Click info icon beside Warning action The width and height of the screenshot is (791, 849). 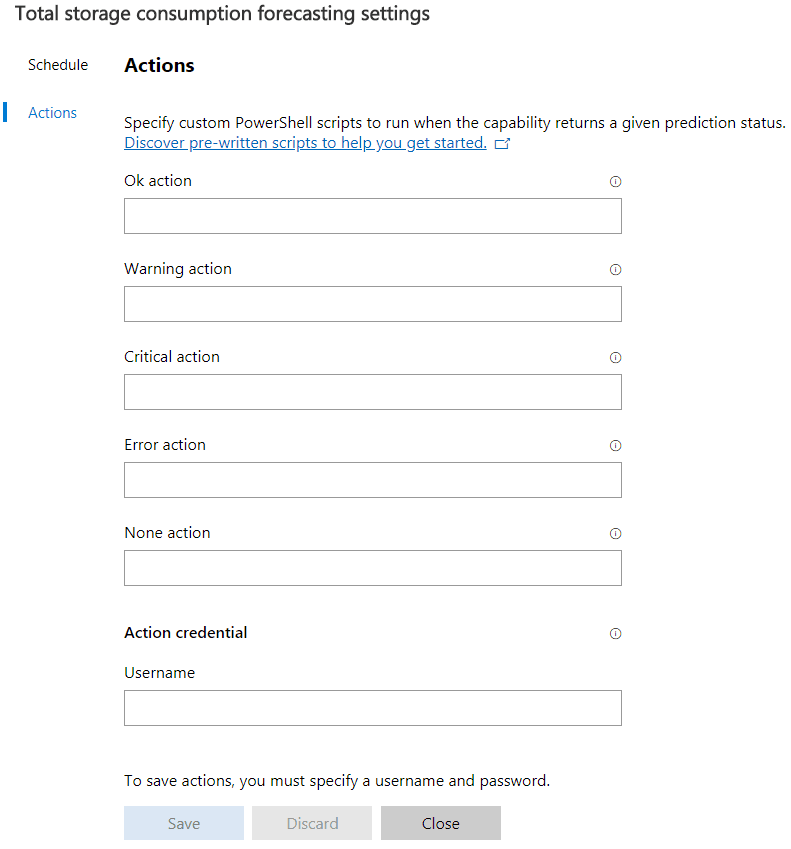click(x=615, y=270)
